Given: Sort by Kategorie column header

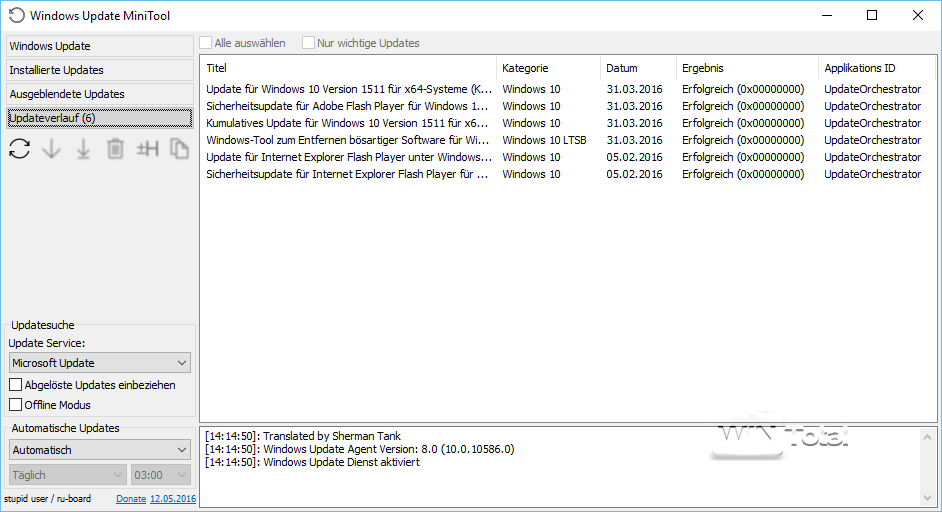Looking at the screenshot, I should [548, 68].
